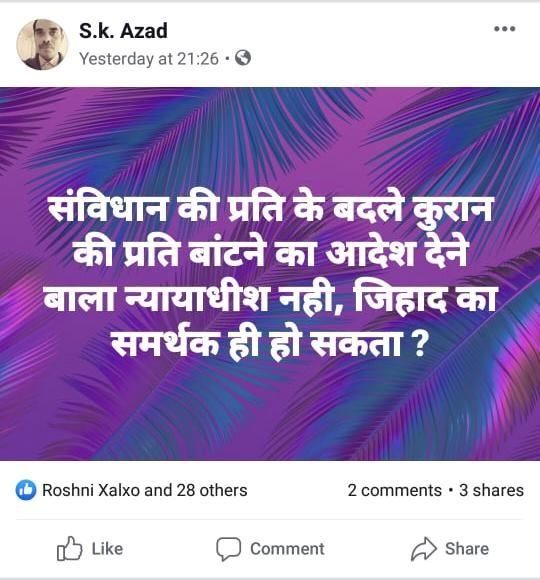Viewport: 540px width, 580px height.
Task: Click the Comment speech bubble icon
Action: (x=229, y=549)
